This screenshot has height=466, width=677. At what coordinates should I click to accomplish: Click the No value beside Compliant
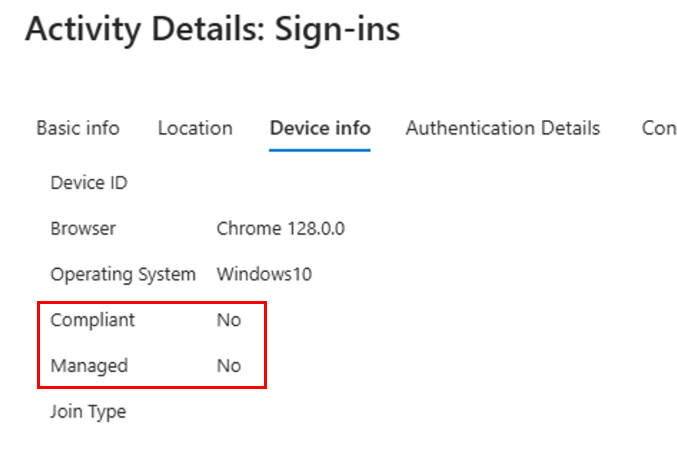pyautogui.click(x=228, y=320)
